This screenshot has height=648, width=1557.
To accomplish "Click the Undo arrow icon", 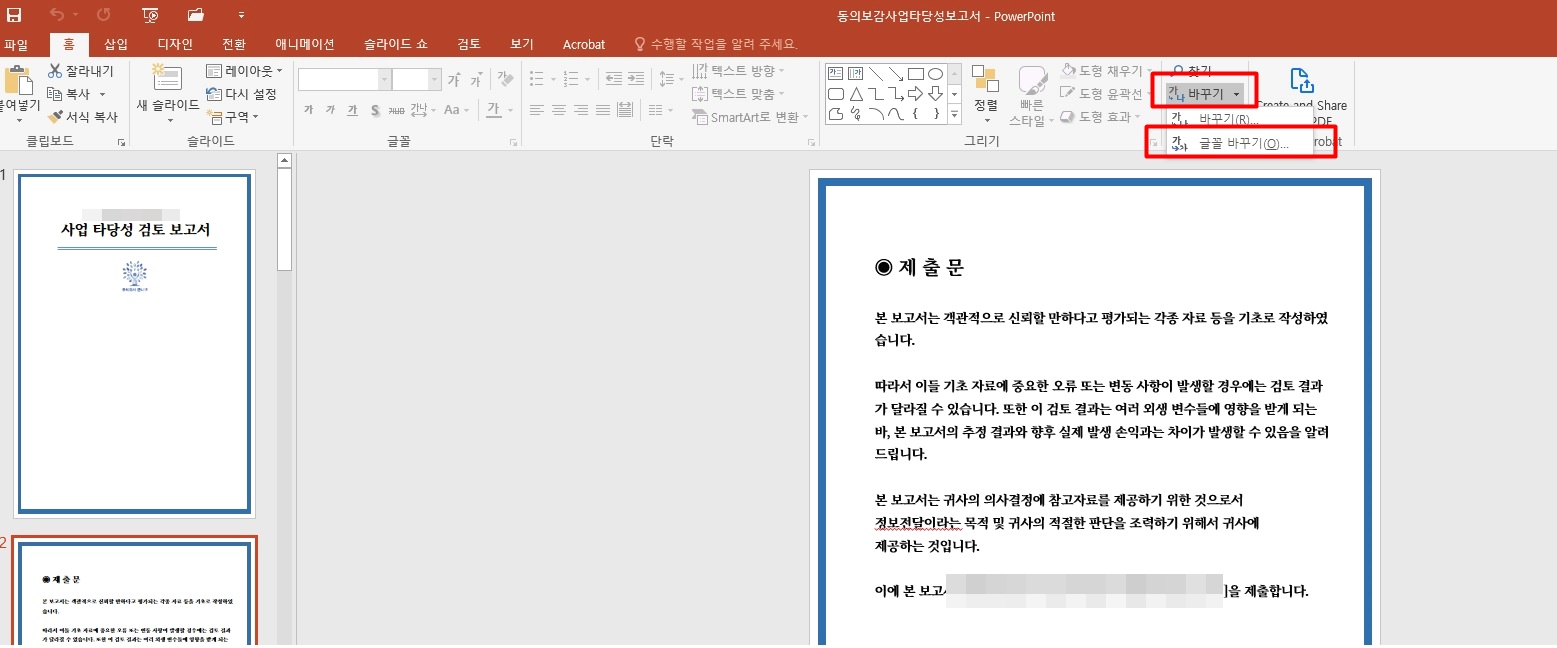I will click(56, 15).
